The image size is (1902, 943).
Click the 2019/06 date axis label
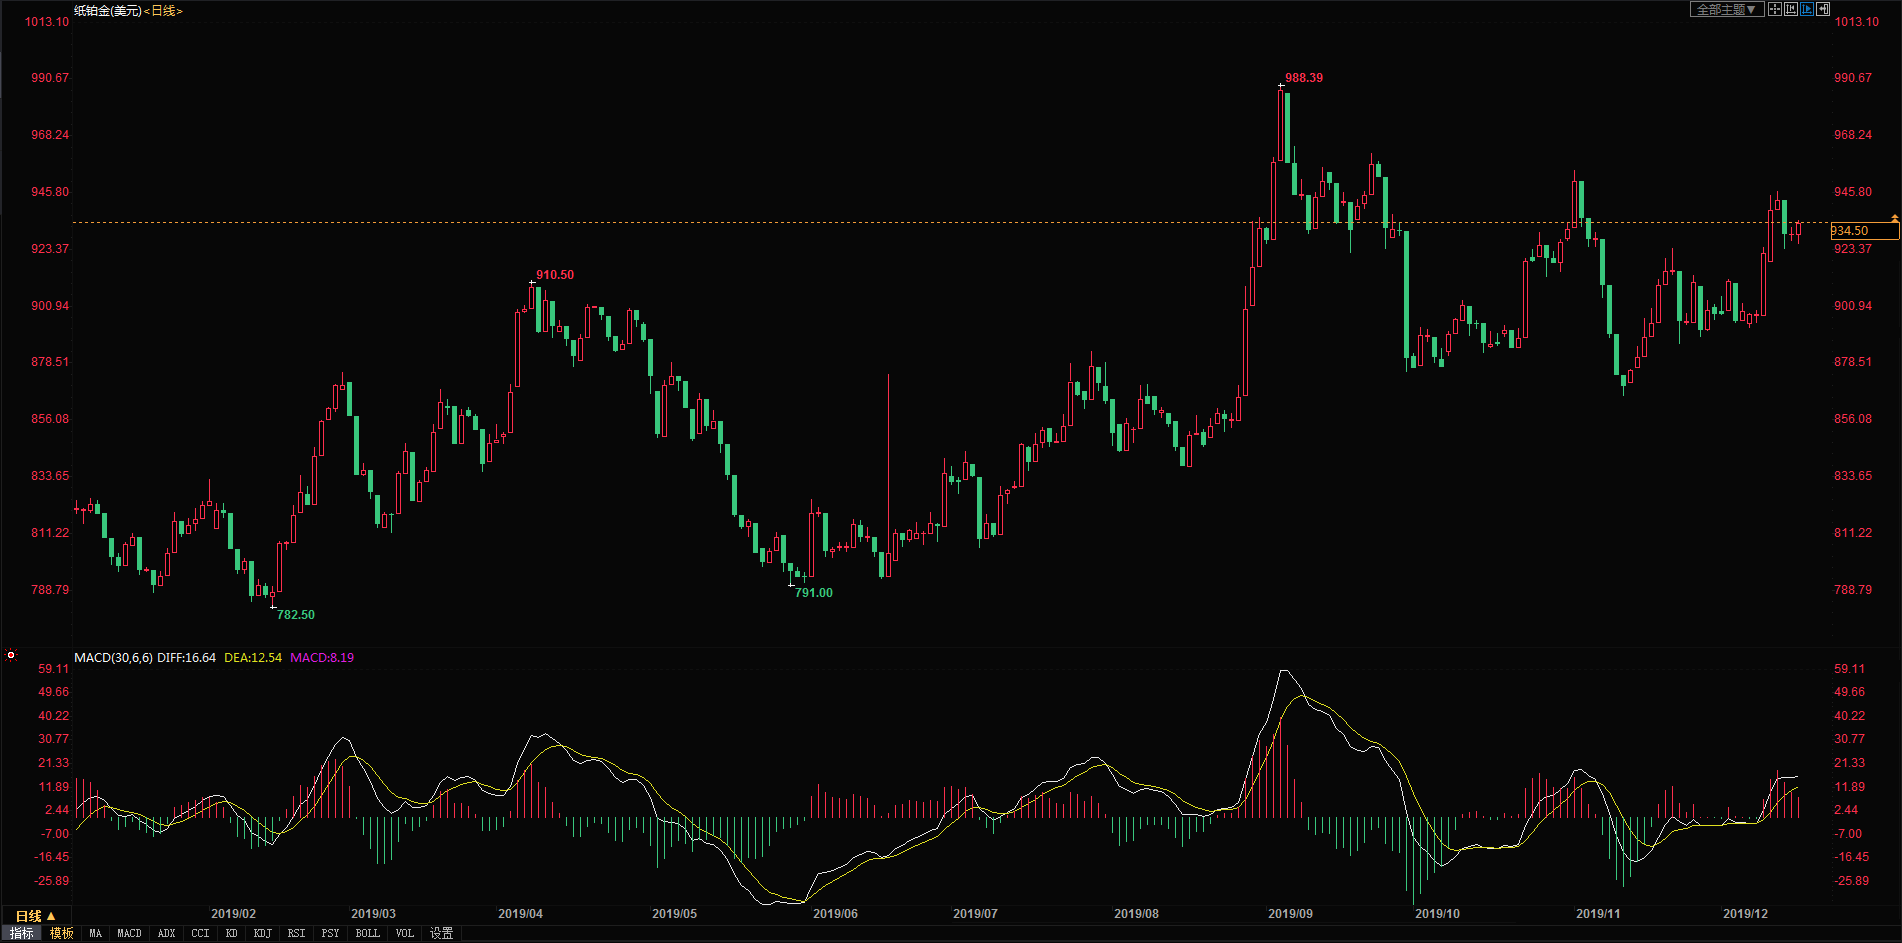835,913
